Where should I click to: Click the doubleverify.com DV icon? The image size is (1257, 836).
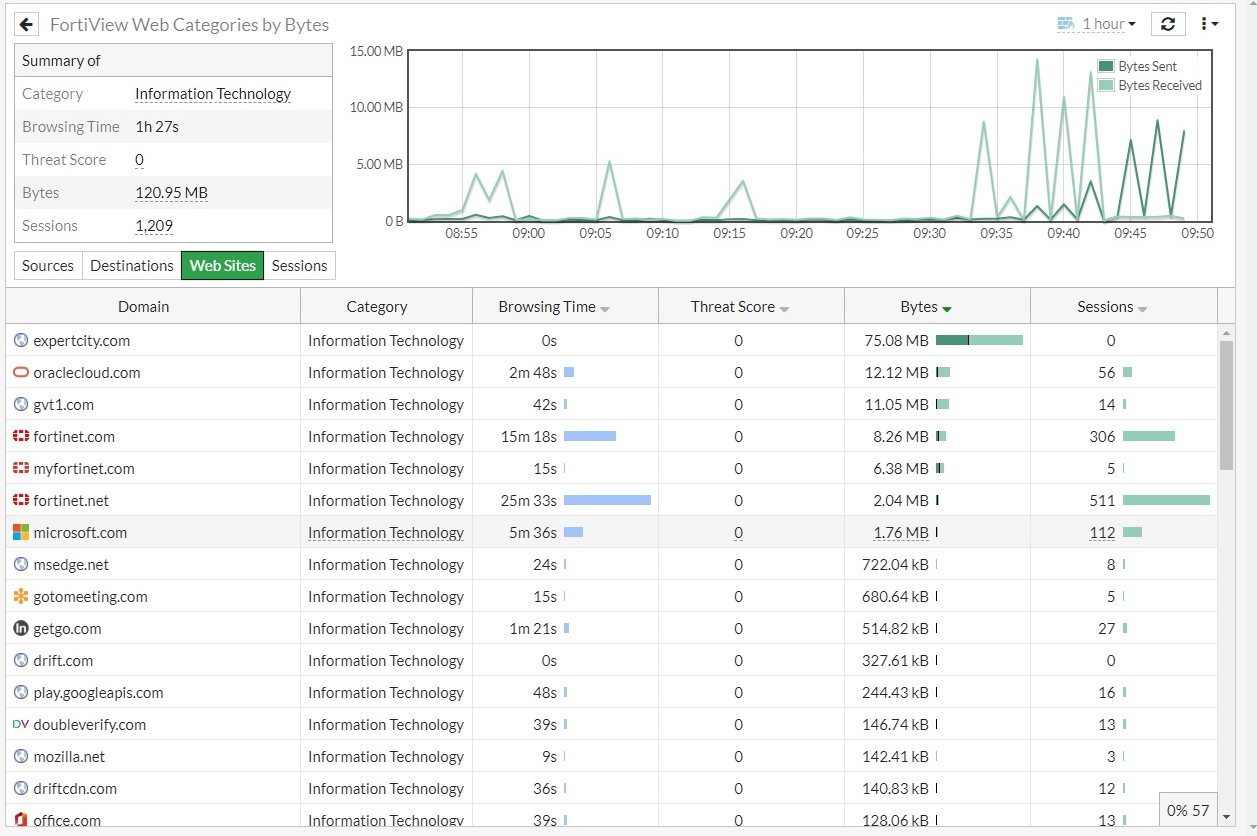coord(21,725)
